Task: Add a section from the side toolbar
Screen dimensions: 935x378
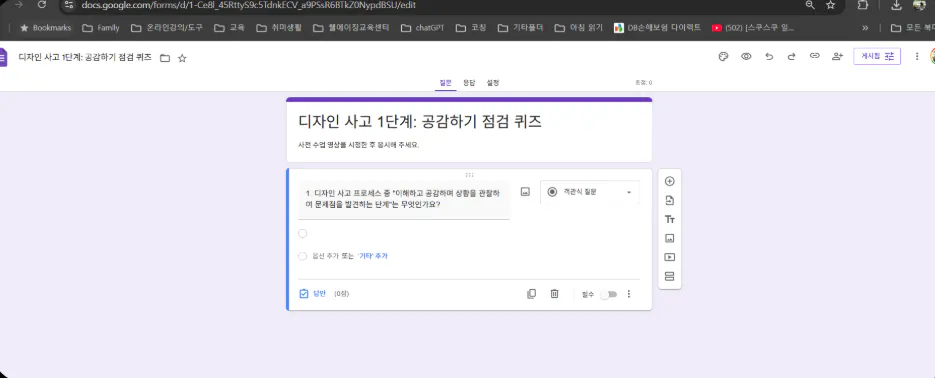Action: 670,277
